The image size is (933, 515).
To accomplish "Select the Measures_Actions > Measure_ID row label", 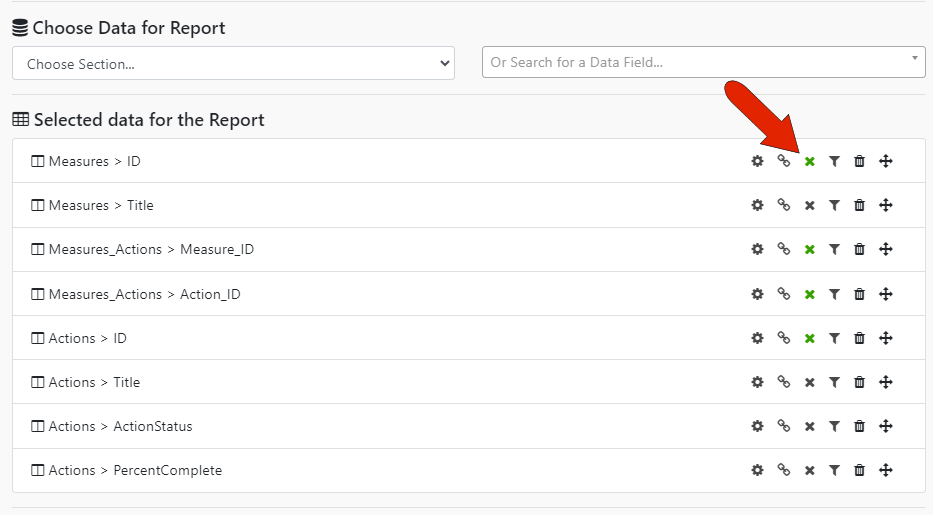I will pos(151,250).
